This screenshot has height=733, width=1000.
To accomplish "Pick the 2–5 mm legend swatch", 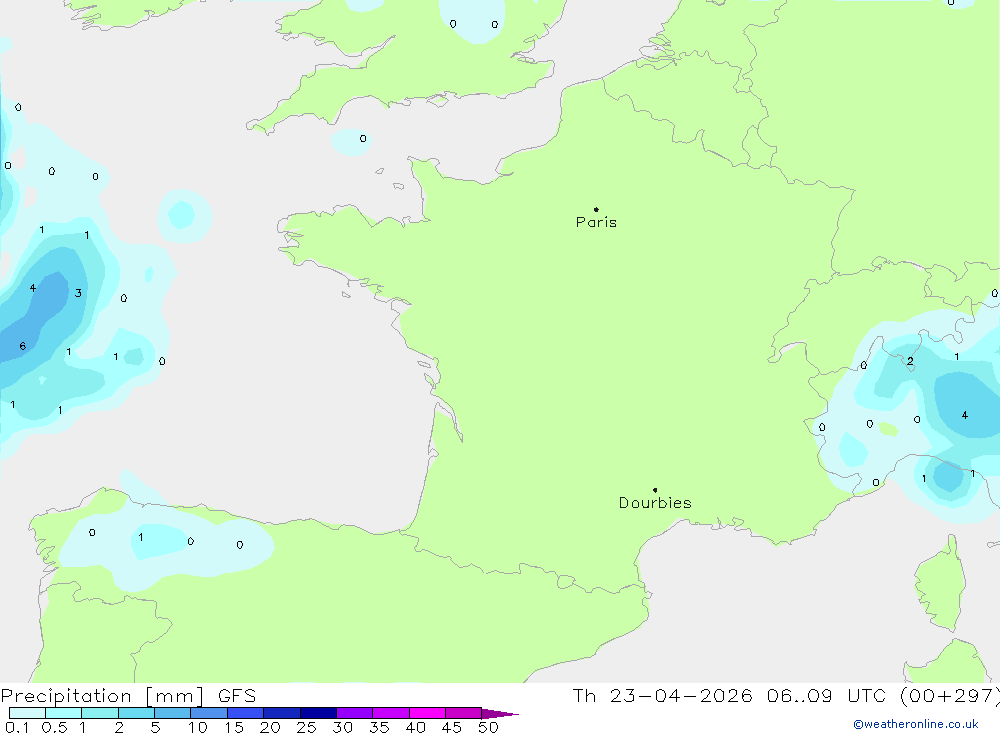I will [x=136, y=713].
